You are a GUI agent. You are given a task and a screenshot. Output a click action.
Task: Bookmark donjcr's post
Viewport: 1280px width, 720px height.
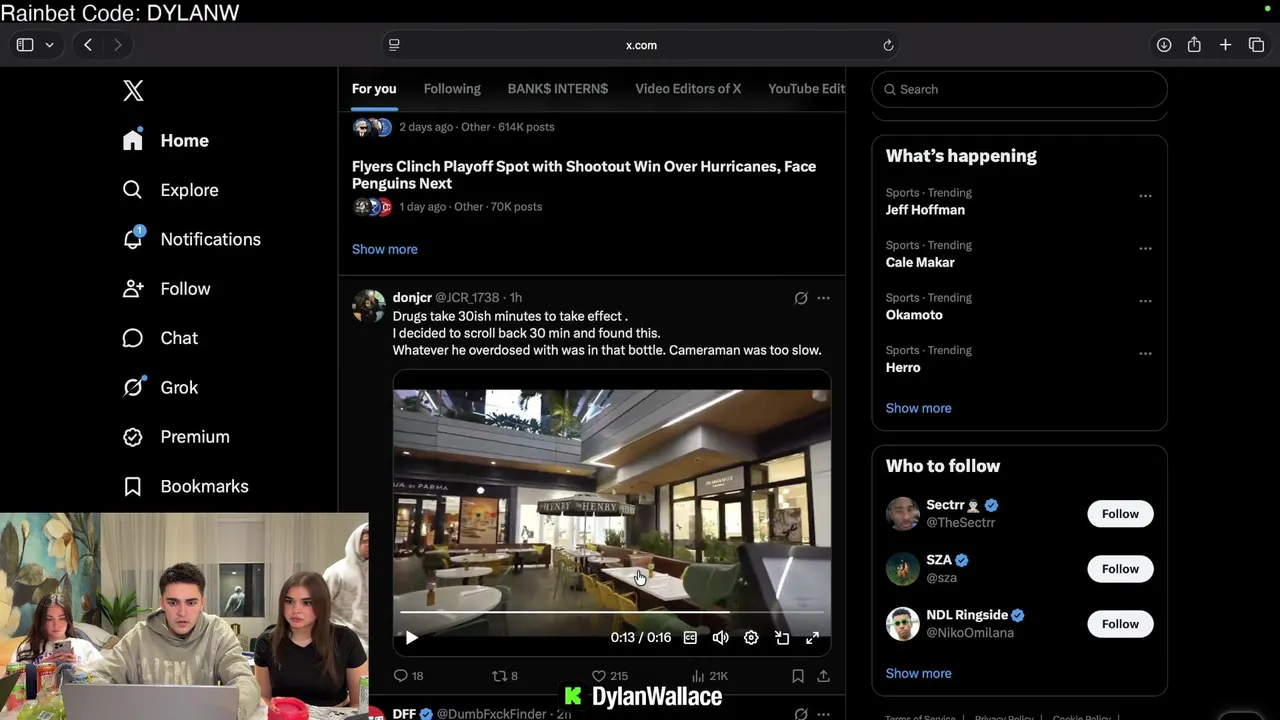pyautogui.click(x=798, y=676)
